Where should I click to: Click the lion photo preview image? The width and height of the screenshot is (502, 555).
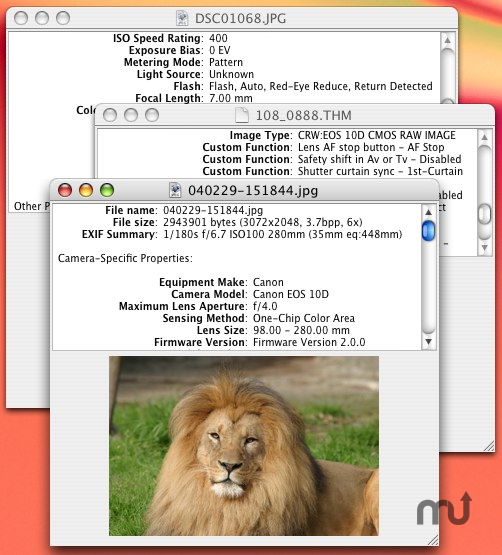point(244,446)
